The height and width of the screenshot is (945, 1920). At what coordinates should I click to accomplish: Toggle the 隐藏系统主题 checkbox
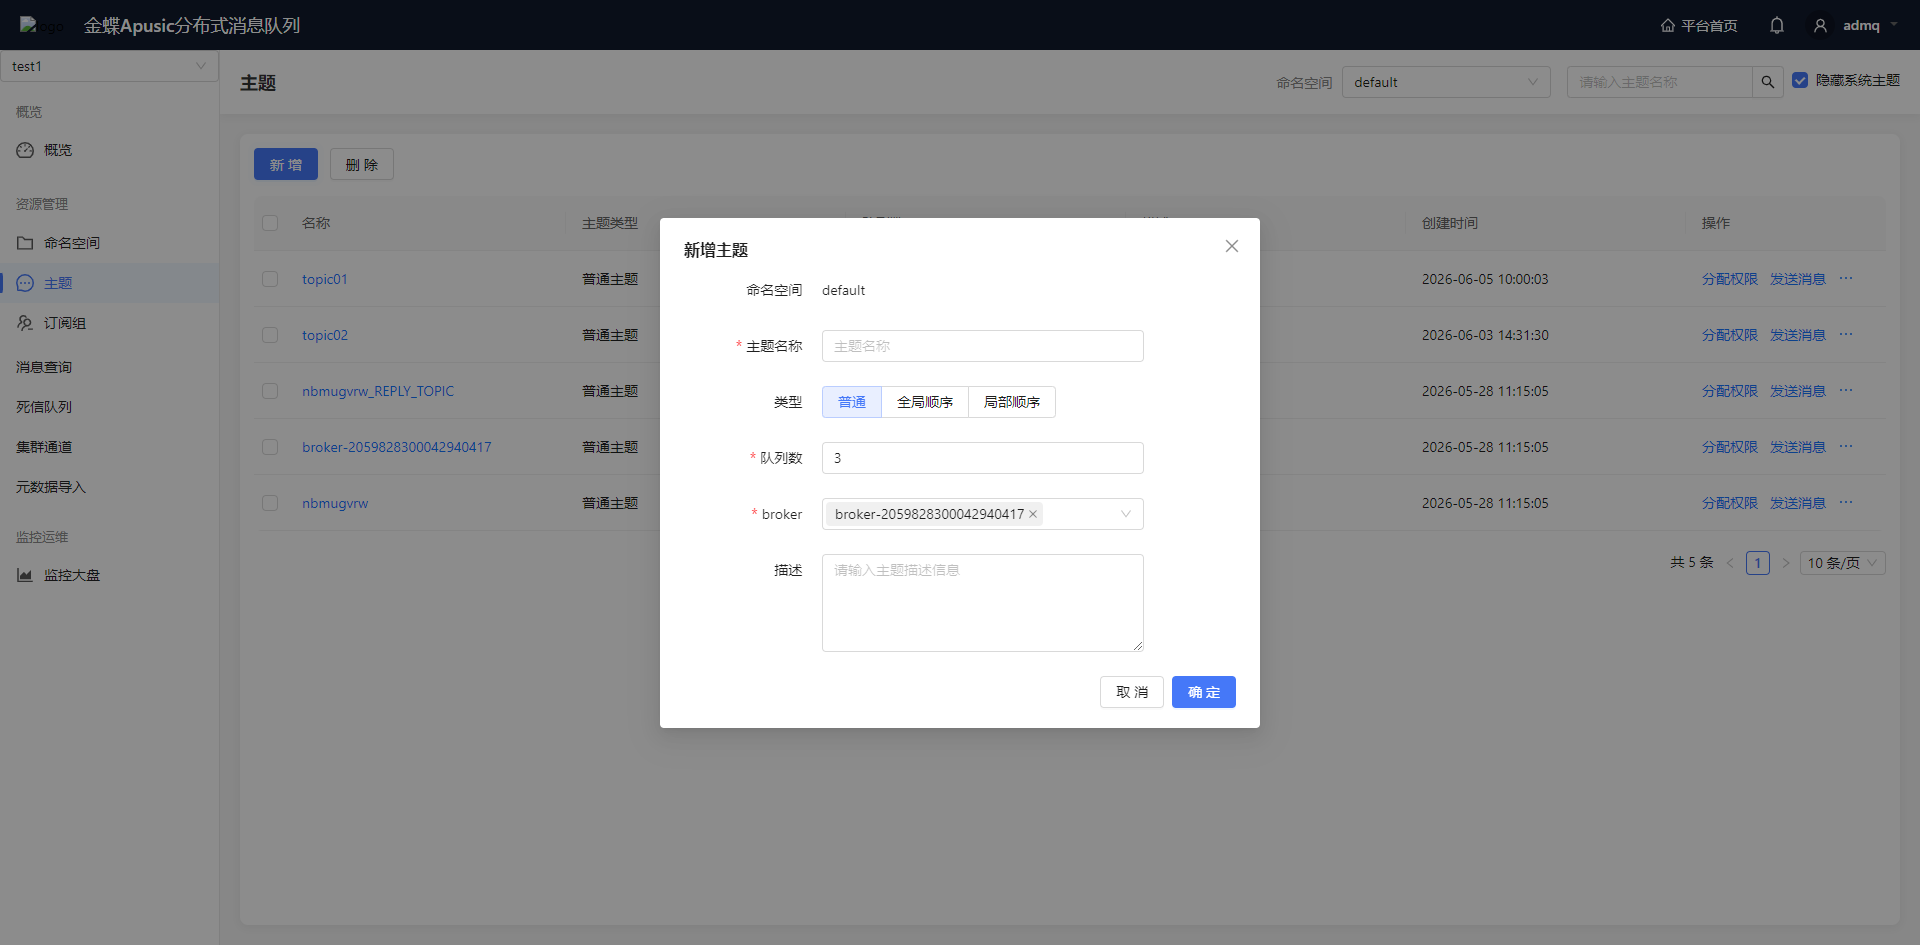[x=1800, y=80]
